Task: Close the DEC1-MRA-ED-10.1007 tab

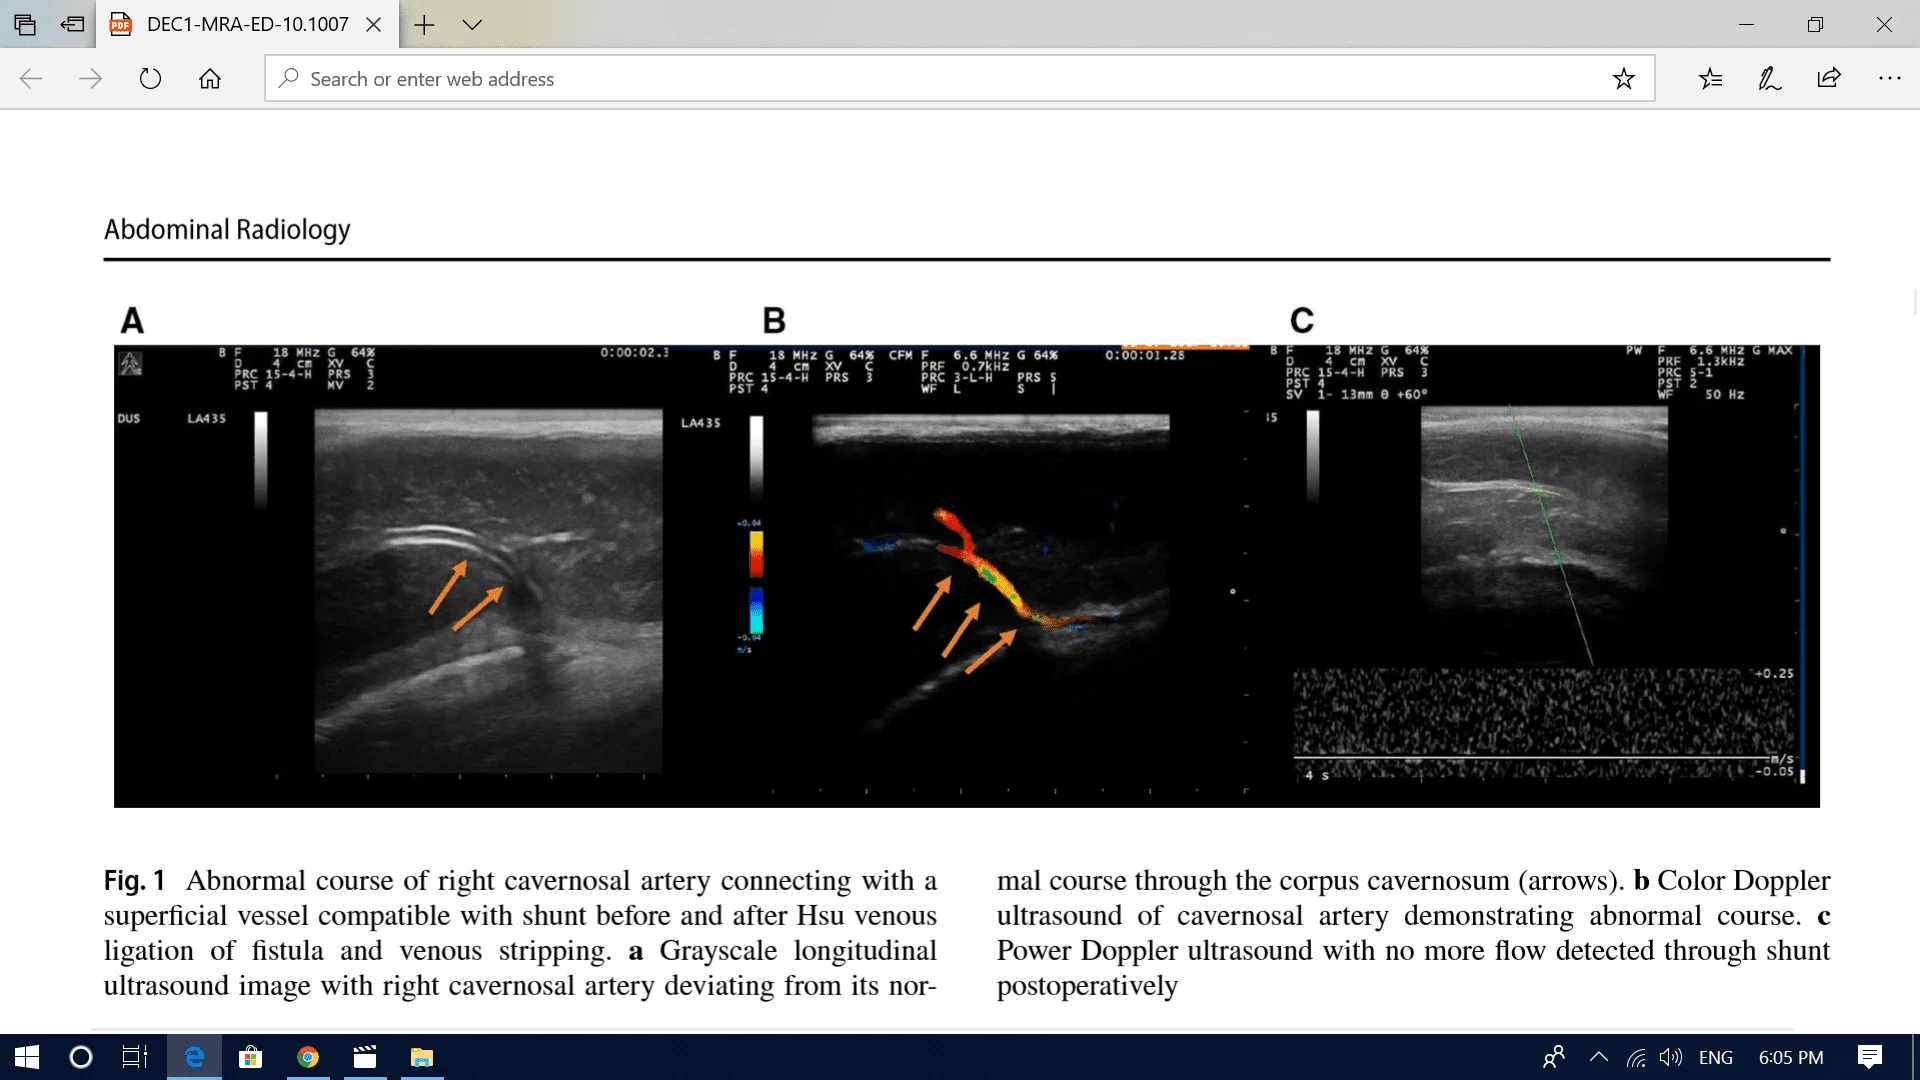Action: point(374,24)
